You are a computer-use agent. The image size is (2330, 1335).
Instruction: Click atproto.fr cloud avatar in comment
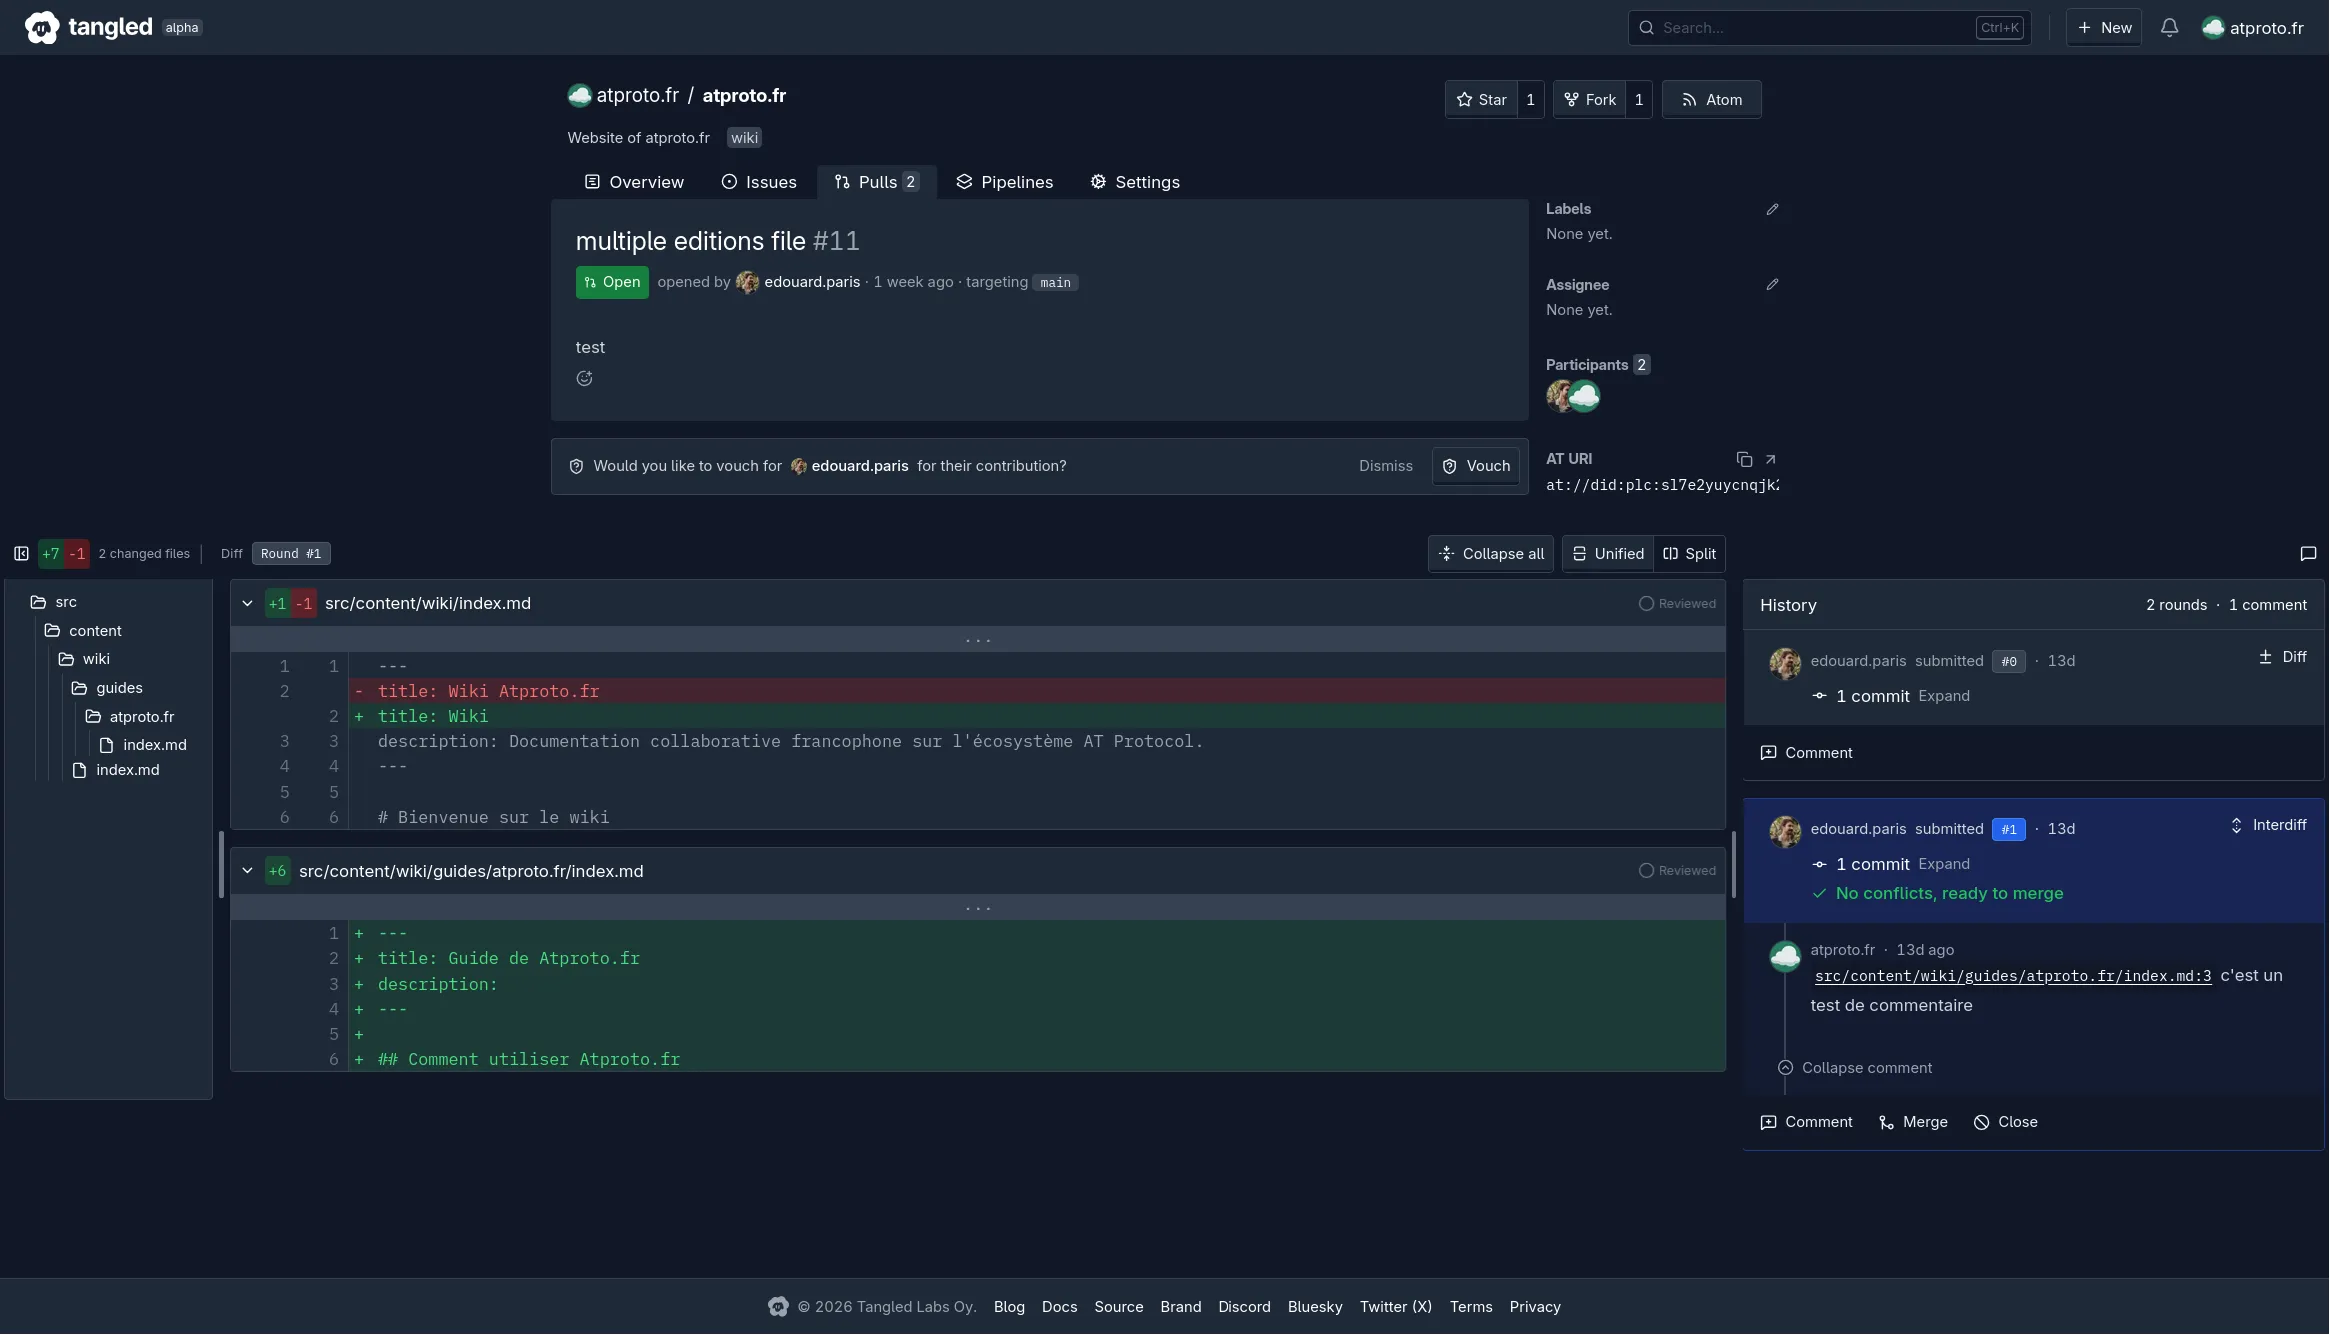pos(1785,956)
